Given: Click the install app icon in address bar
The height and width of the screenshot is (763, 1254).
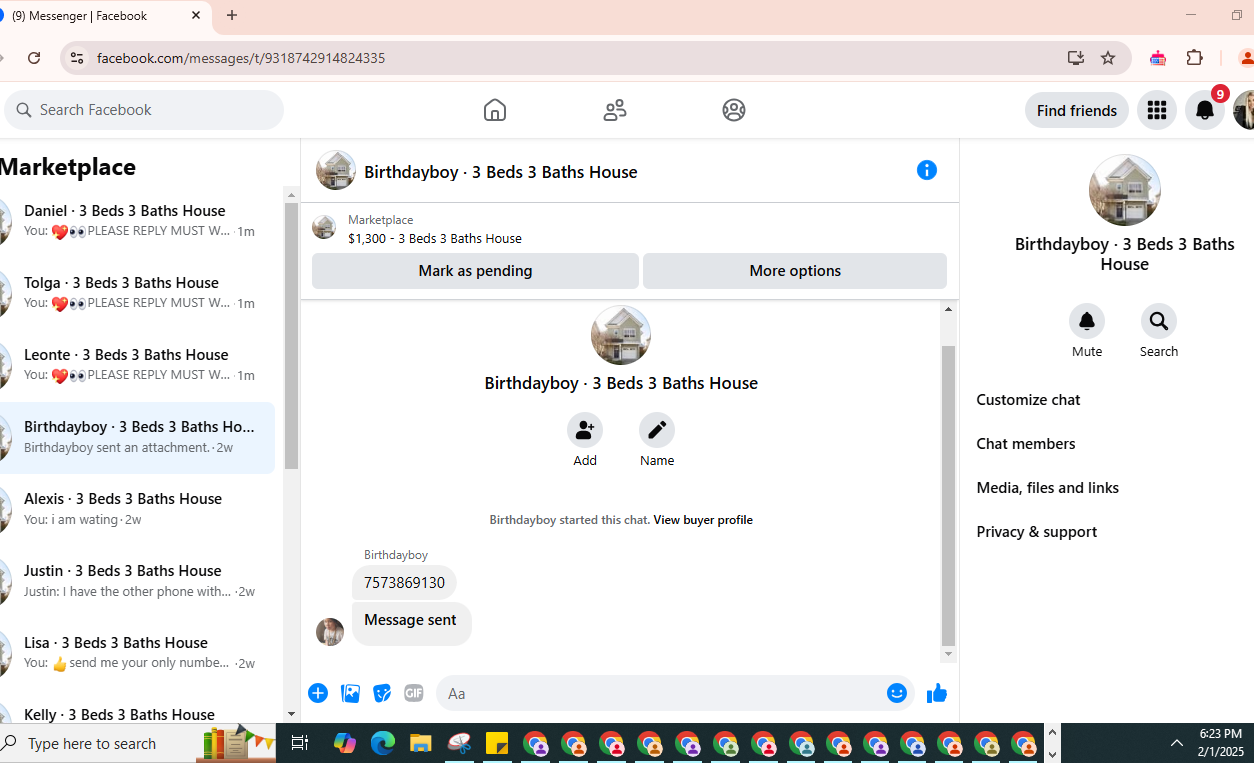Looking at the screenshot, I should [x=1076, y=58].
